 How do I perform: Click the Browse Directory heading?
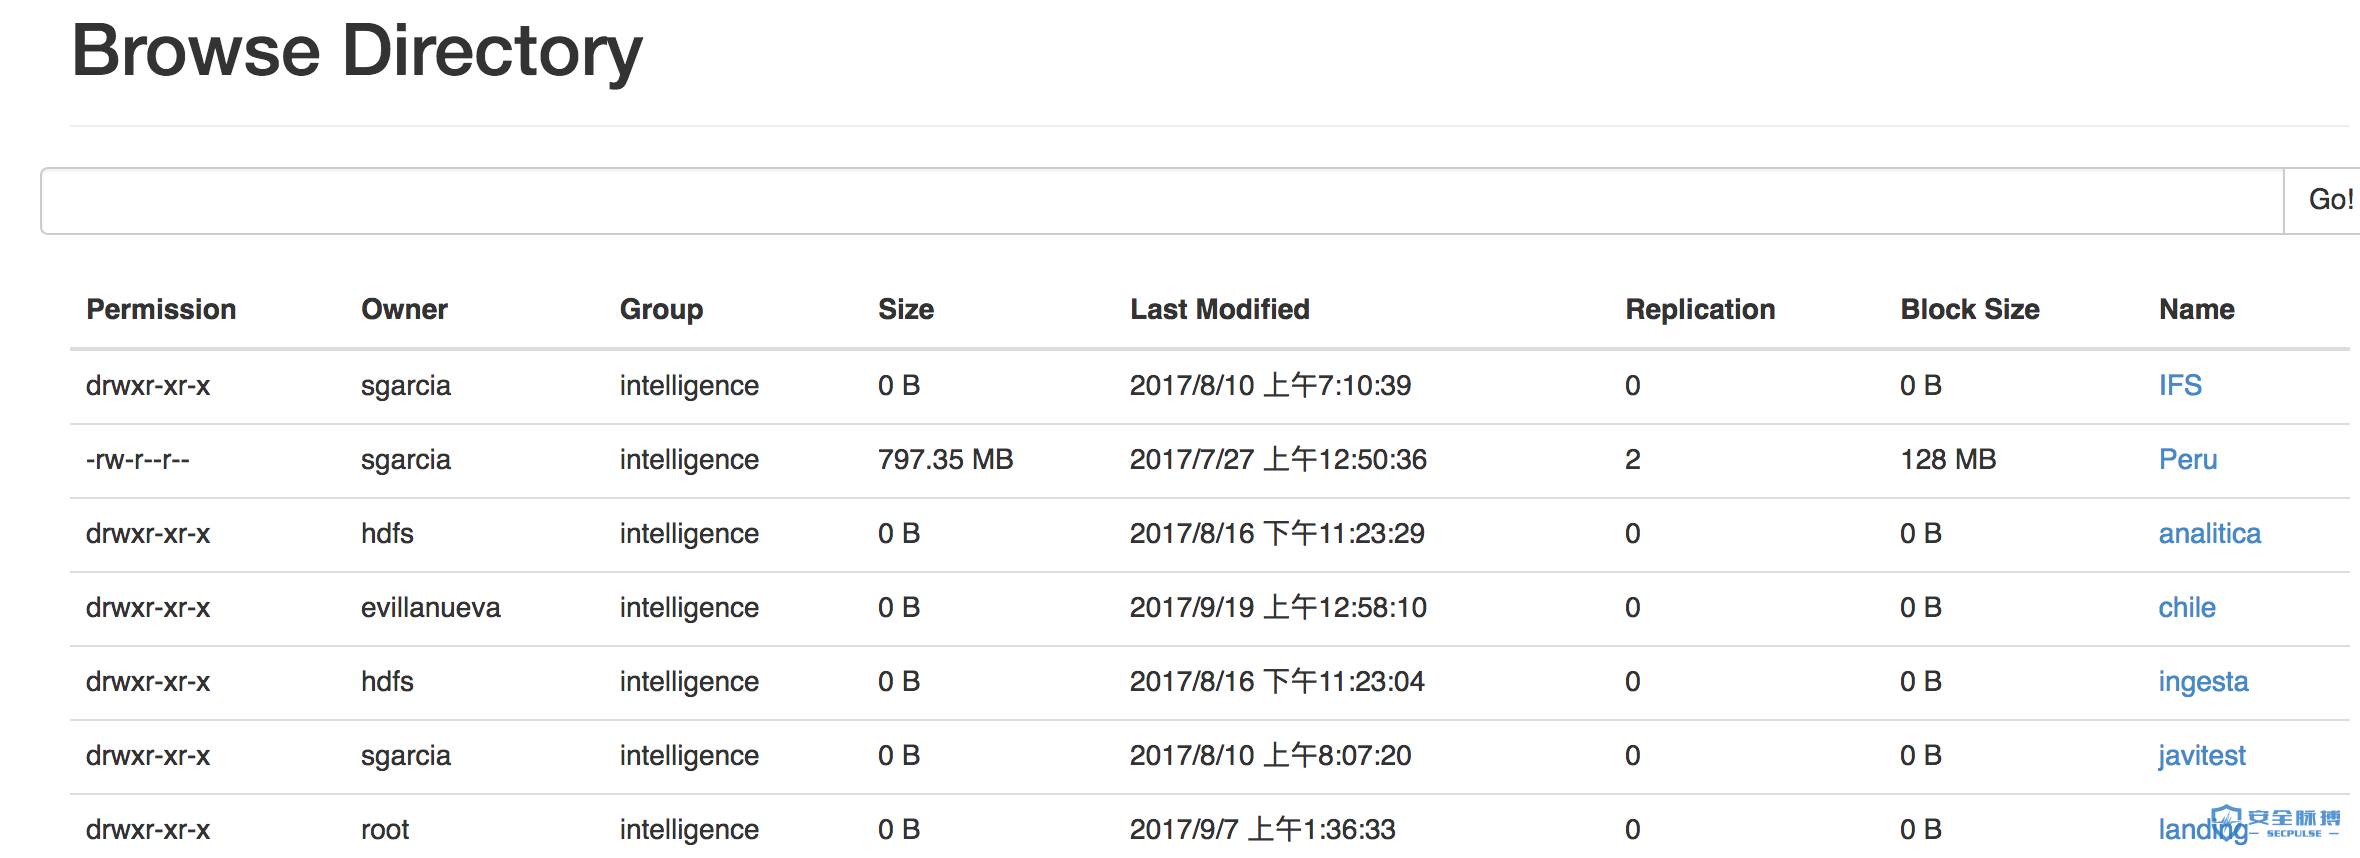click(x=357, y=50)
